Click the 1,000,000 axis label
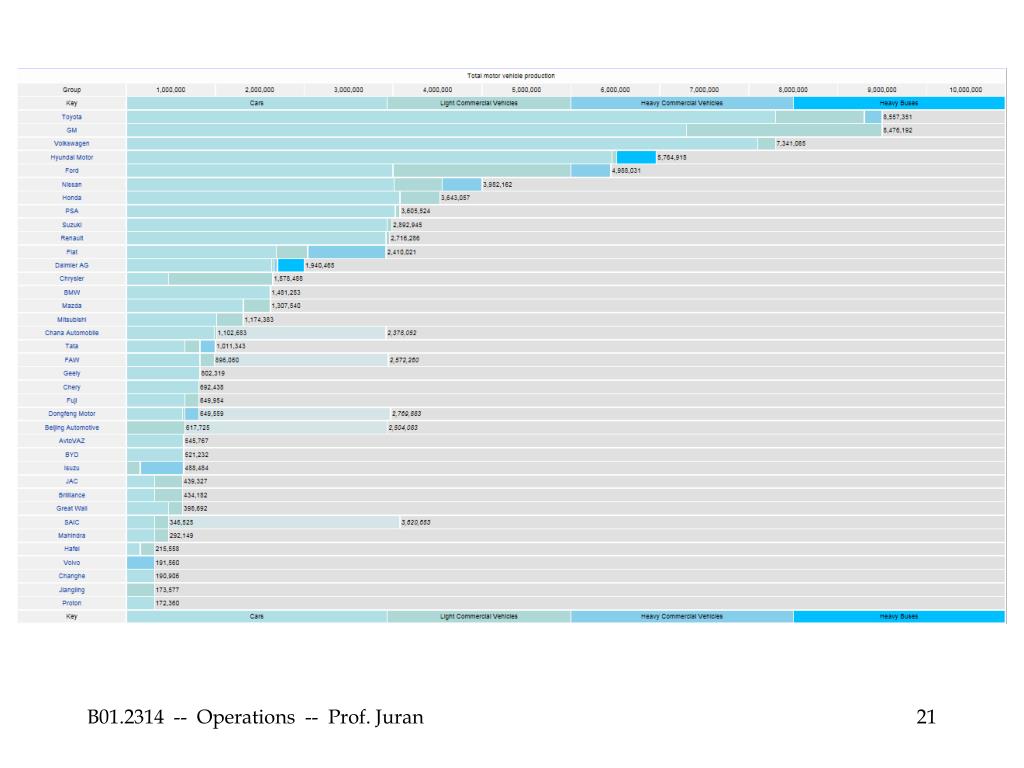 click(x=170, y=89)
